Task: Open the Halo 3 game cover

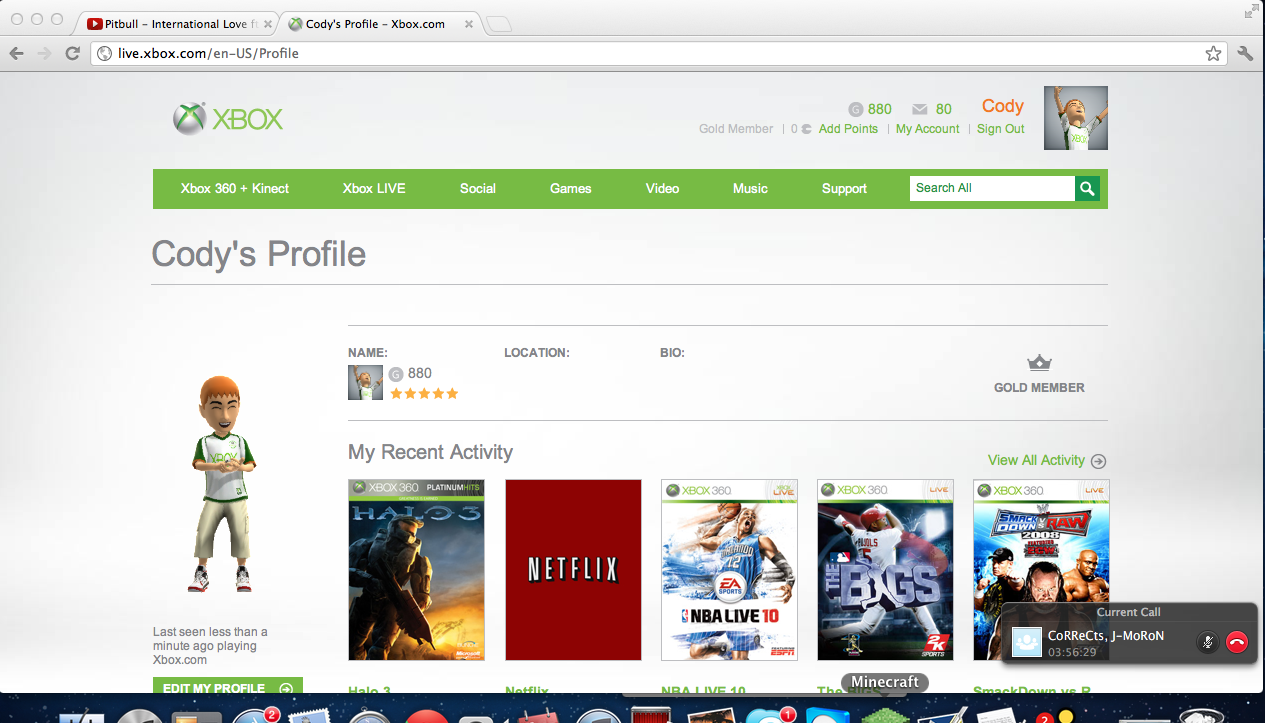Action: [416, 570]
